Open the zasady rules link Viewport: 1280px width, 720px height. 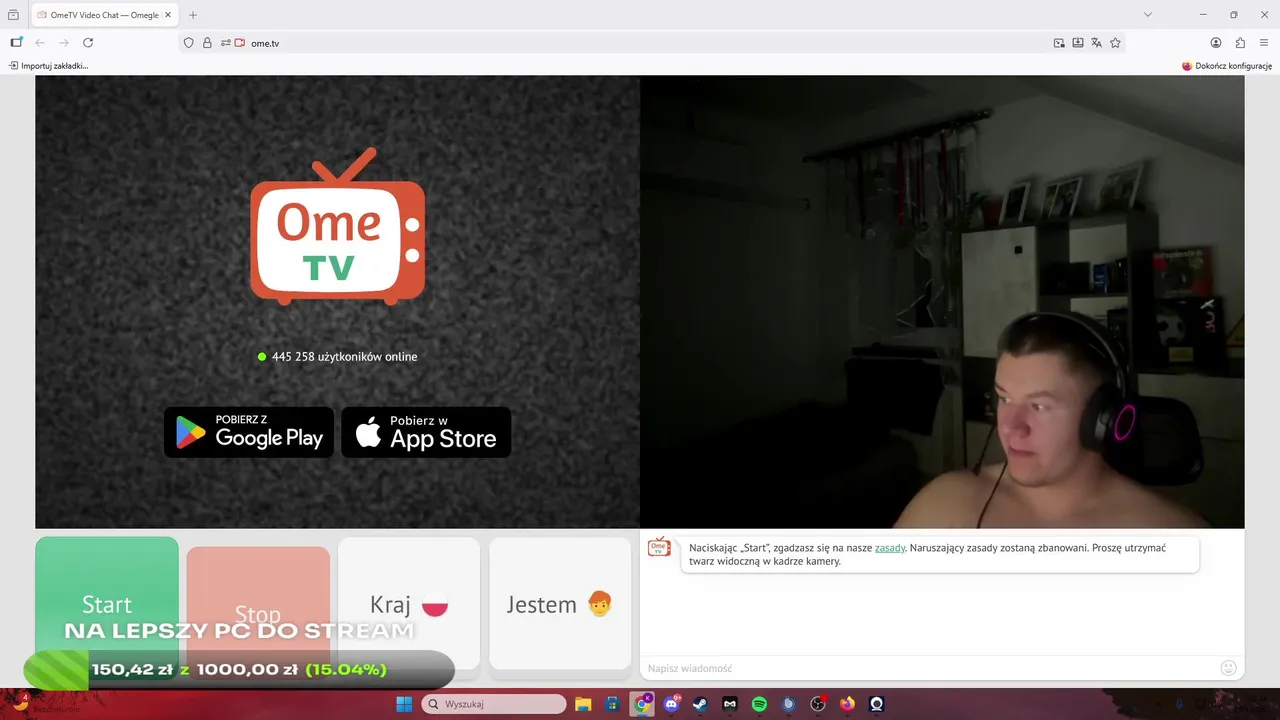coord(890,548)
